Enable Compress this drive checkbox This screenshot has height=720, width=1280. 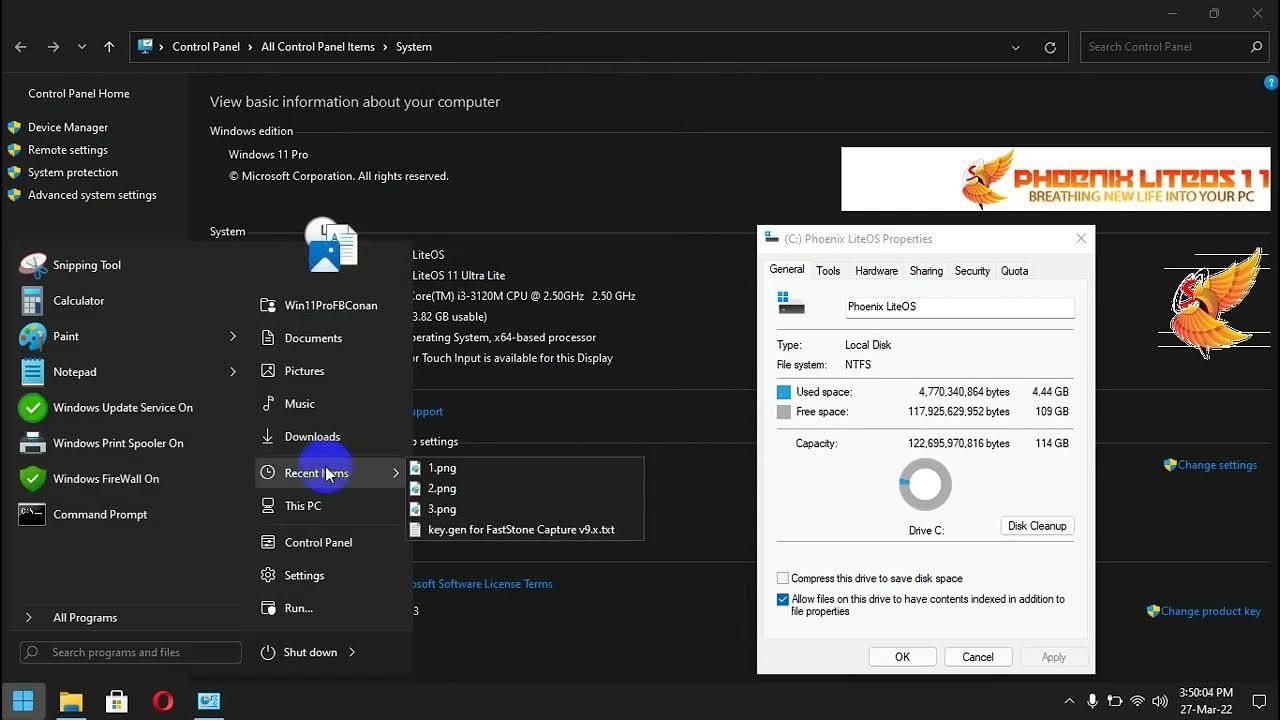[x=783, y=579]
